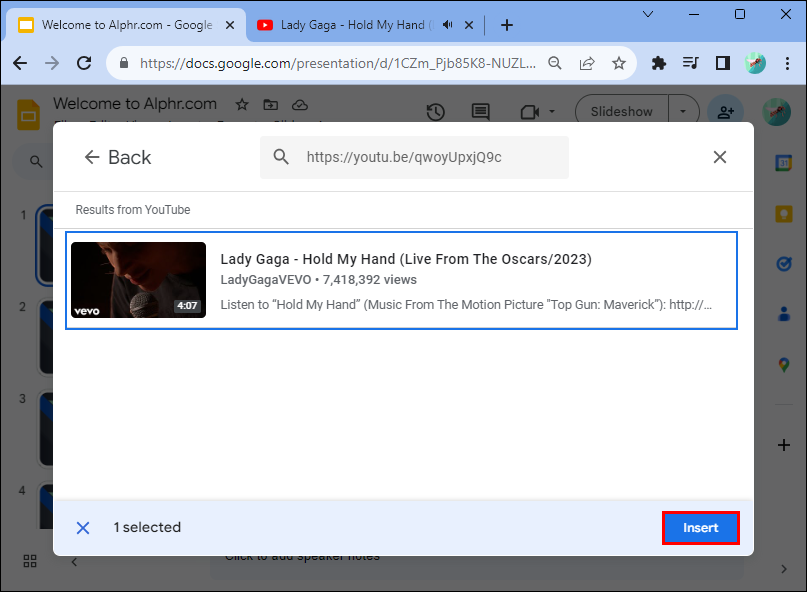Image resolution: width=807 pixels, height=592 pixels.
Task: Open Google Slides home icon
Action: [x=28, y=114]
